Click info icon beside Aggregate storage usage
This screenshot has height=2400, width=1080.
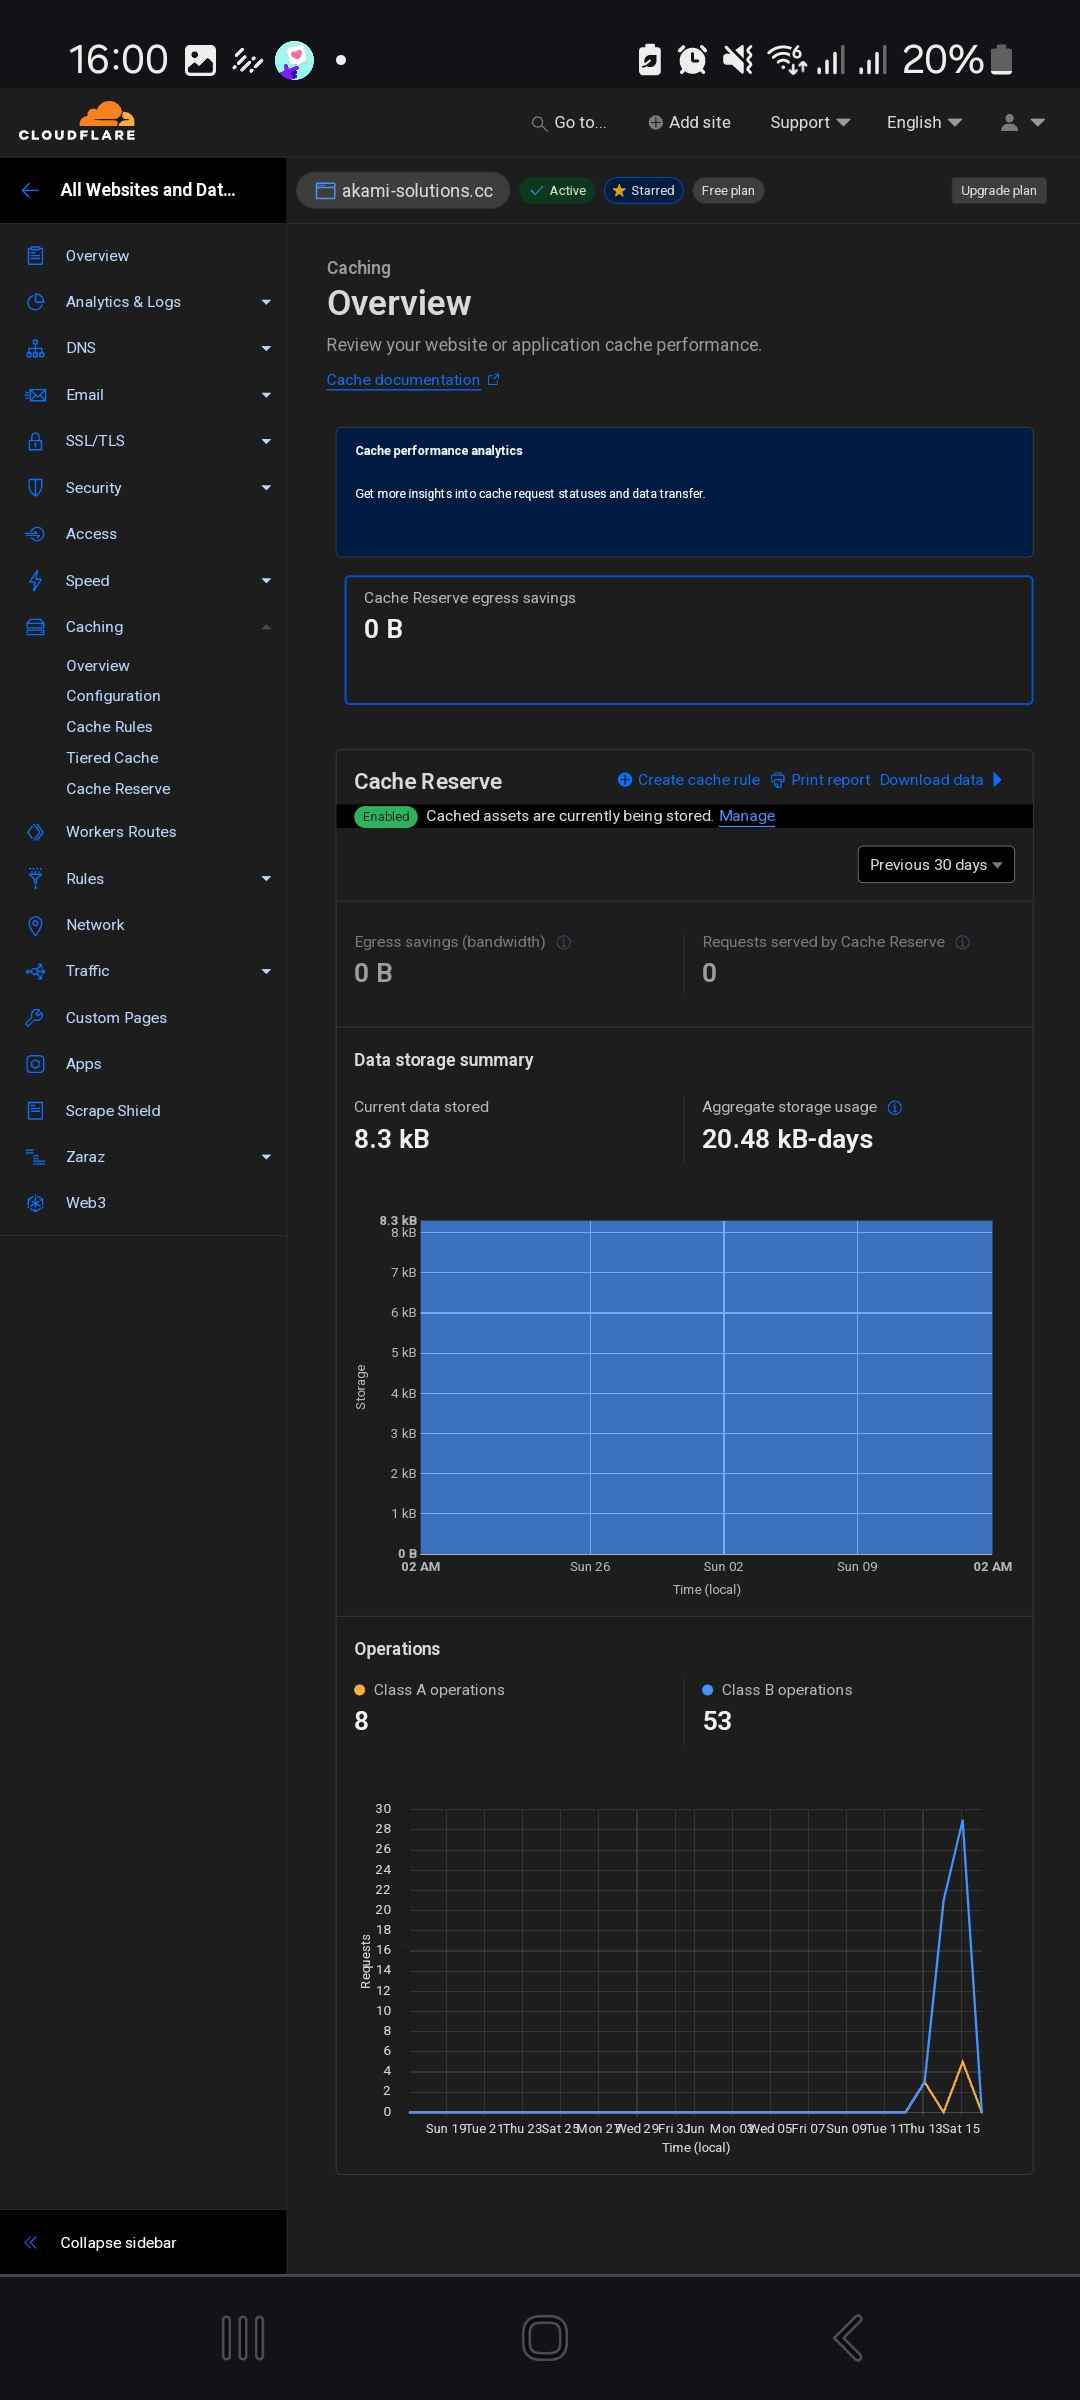pyautogui.click(x=895, y=1107)
